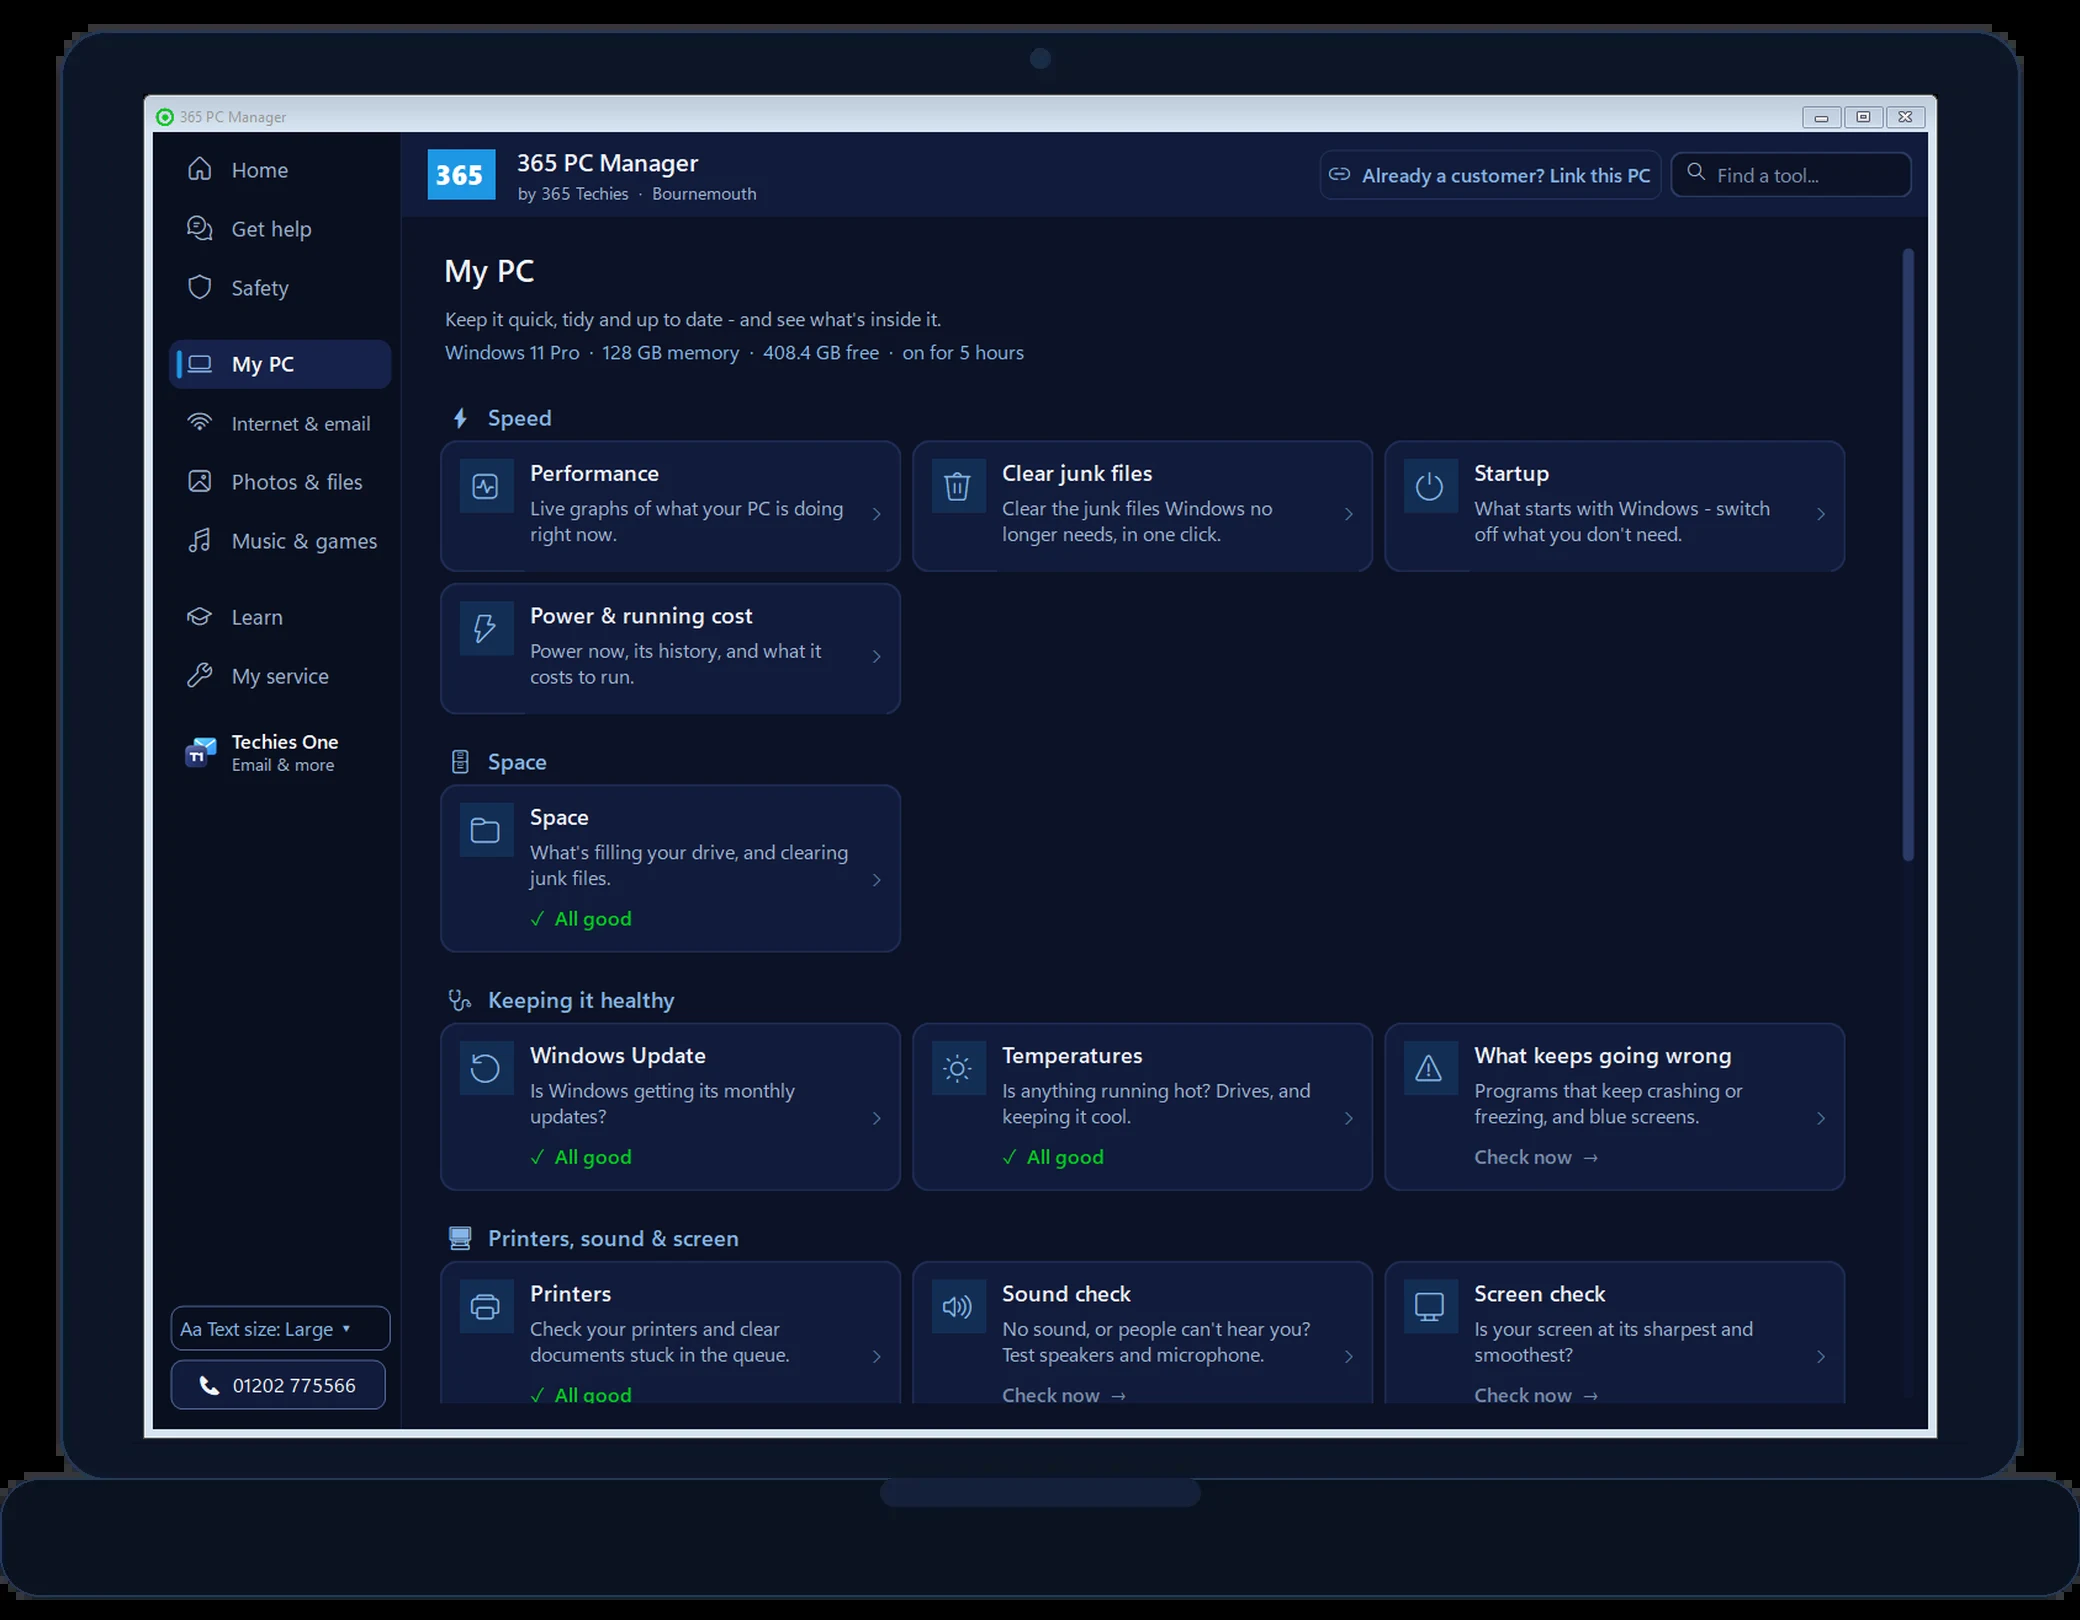Open the Learn section
Screen dimensions: 2080x1620
[280, 617]
